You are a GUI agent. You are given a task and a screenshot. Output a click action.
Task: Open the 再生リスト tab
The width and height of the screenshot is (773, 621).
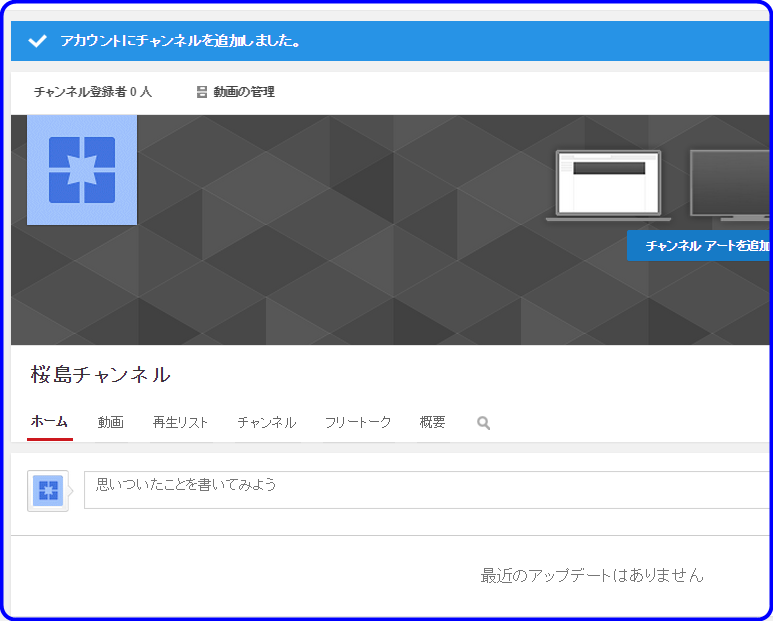pos(180,422)
